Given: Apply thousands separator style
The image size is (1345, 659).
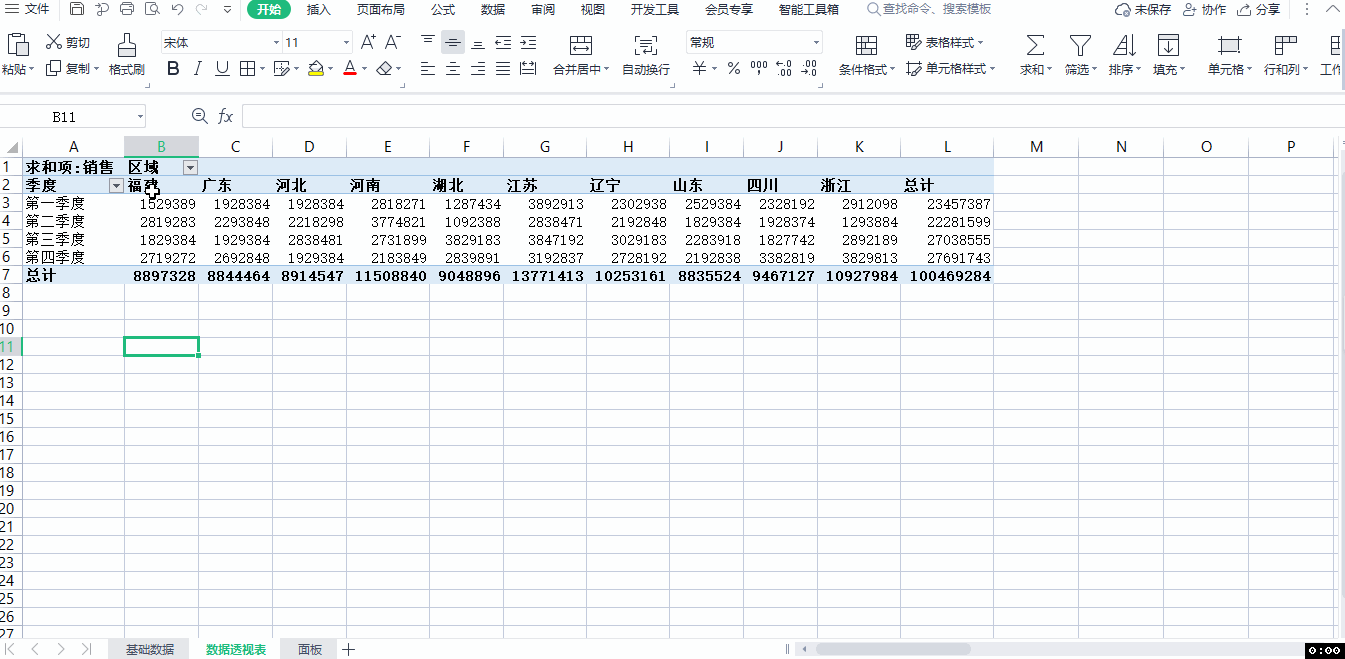Looking at the screenshot, I should click(x=759, y=69).
